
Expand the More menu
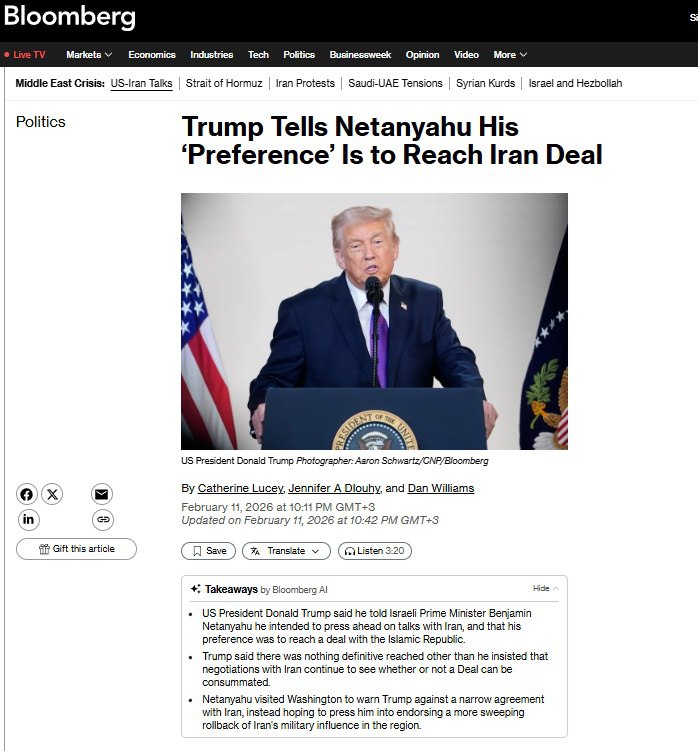coord(510,55)
